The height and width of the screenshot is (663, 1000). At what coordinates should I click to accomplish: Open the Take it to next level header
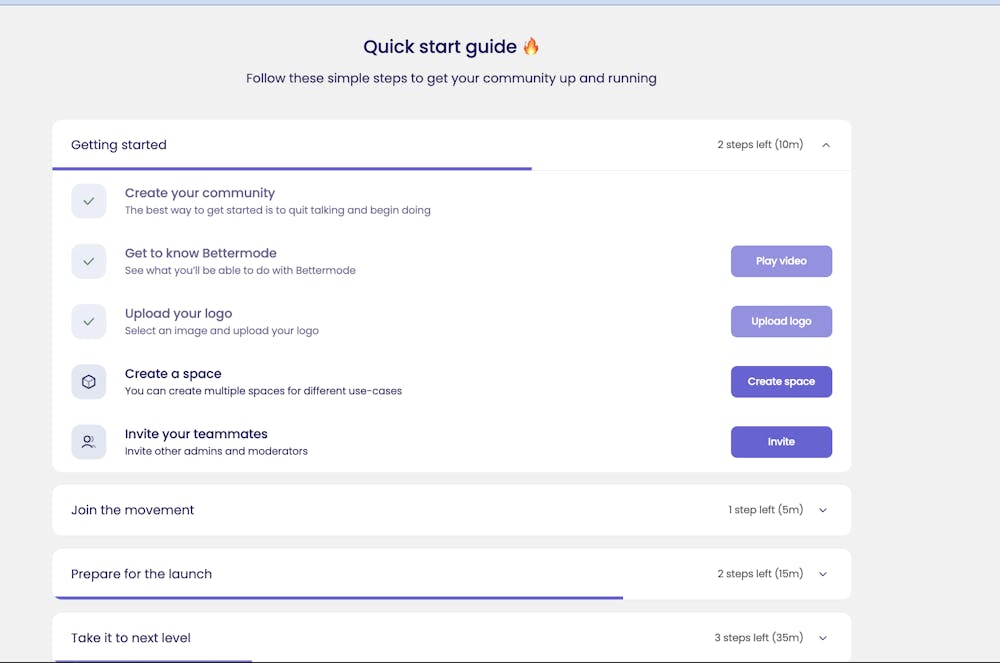click(x=130, y=637)
